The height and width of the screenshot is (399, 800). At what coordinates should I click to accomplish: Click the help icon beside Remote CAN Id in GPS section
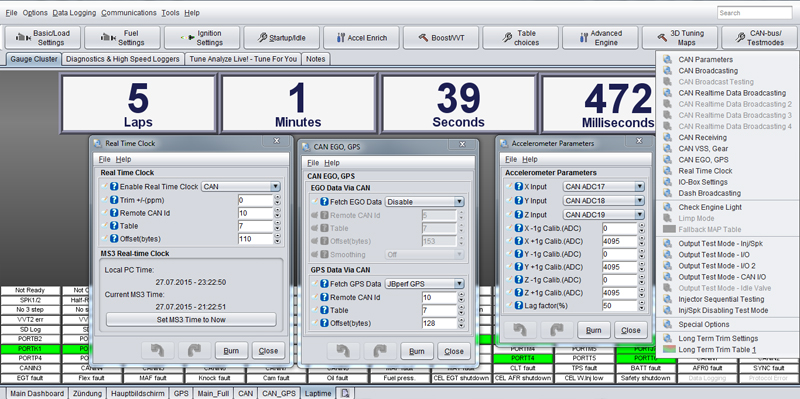click(324, 297)
